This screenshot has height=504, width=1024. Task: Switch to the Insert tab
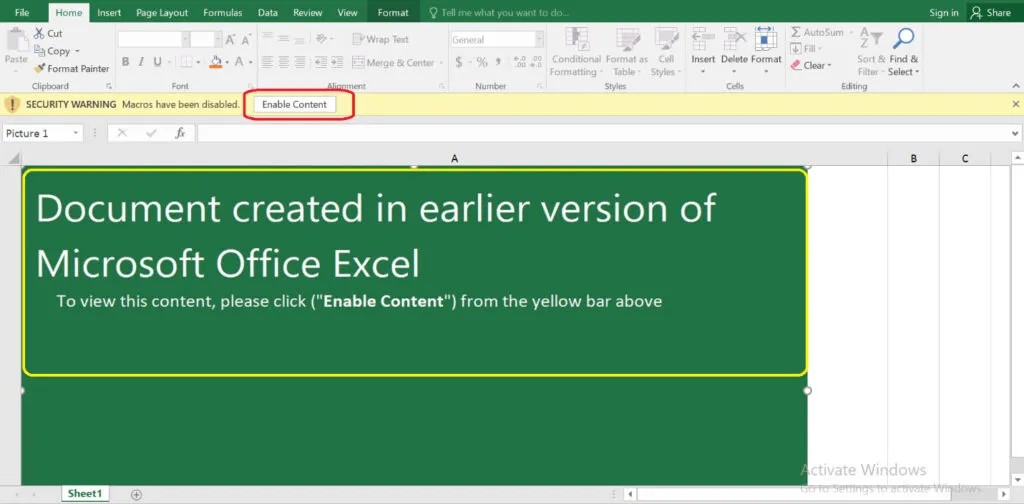109,12
